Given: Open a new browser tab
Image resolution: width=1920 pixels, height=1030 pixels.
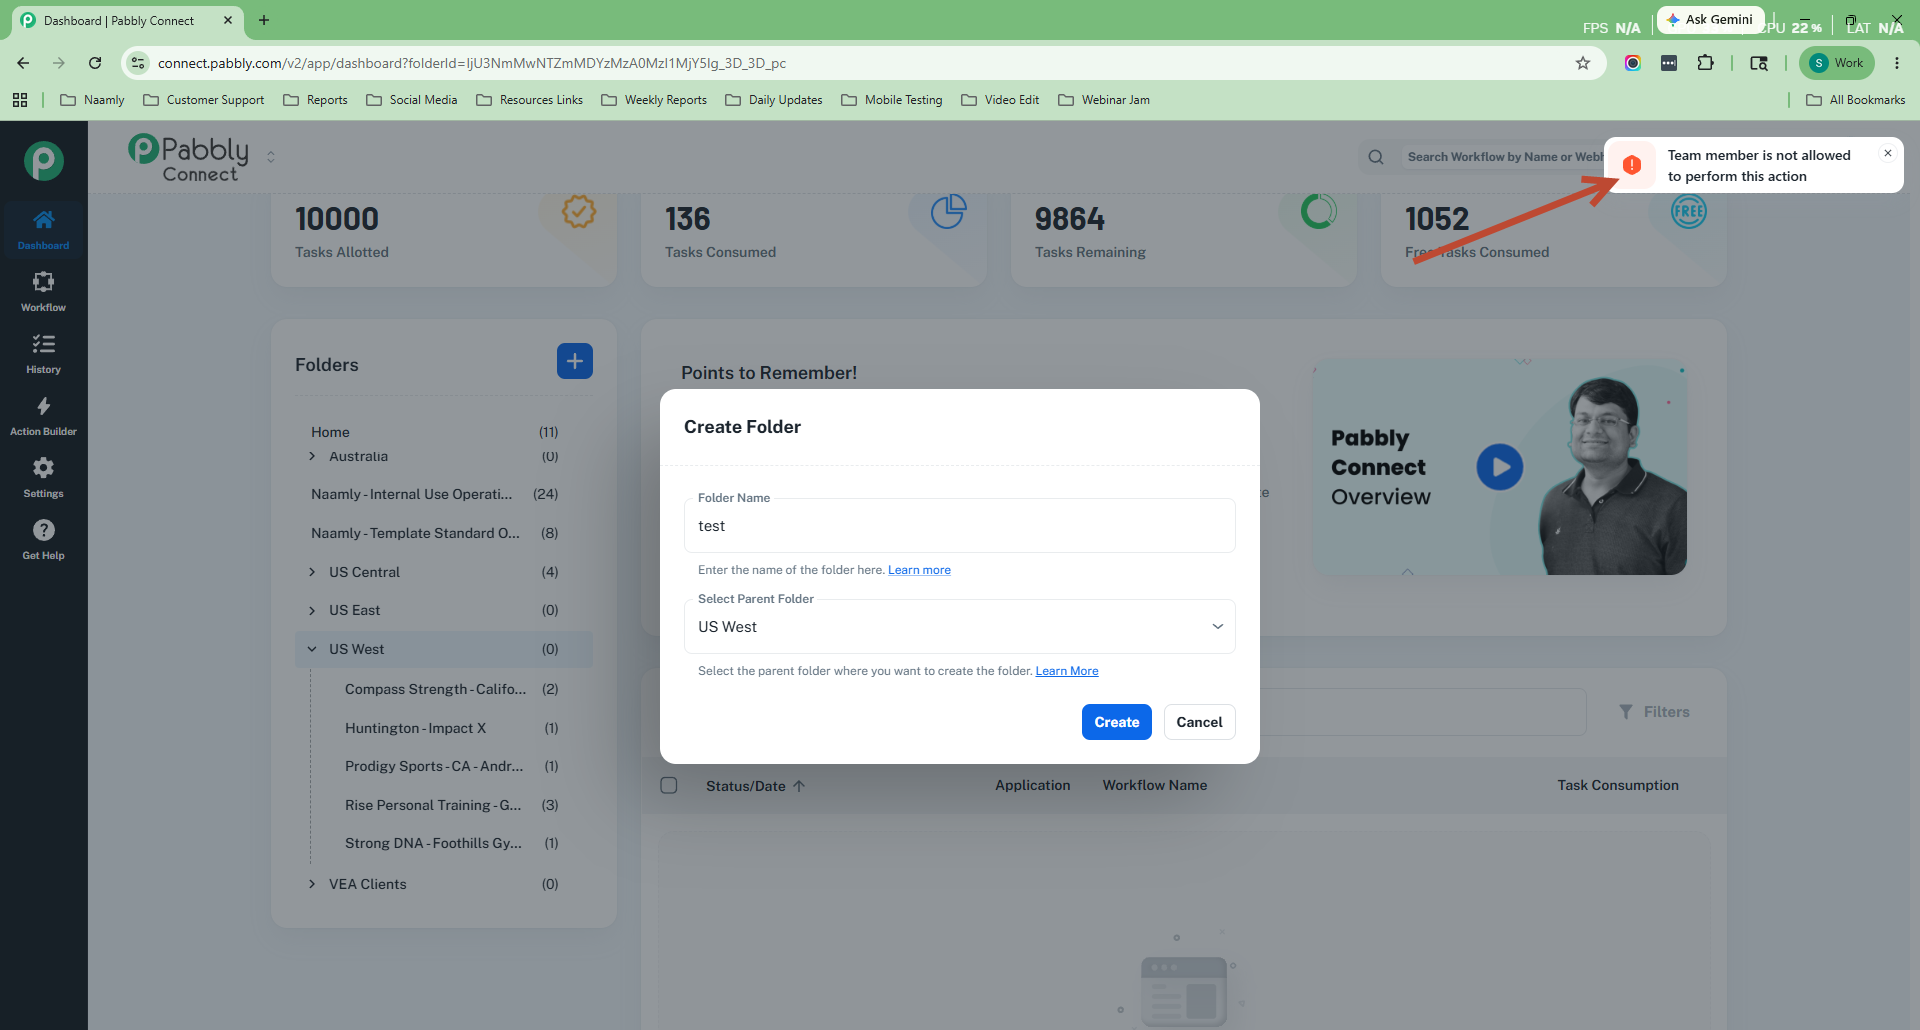Looking at the screenshot, I should (x=264, y=20).
